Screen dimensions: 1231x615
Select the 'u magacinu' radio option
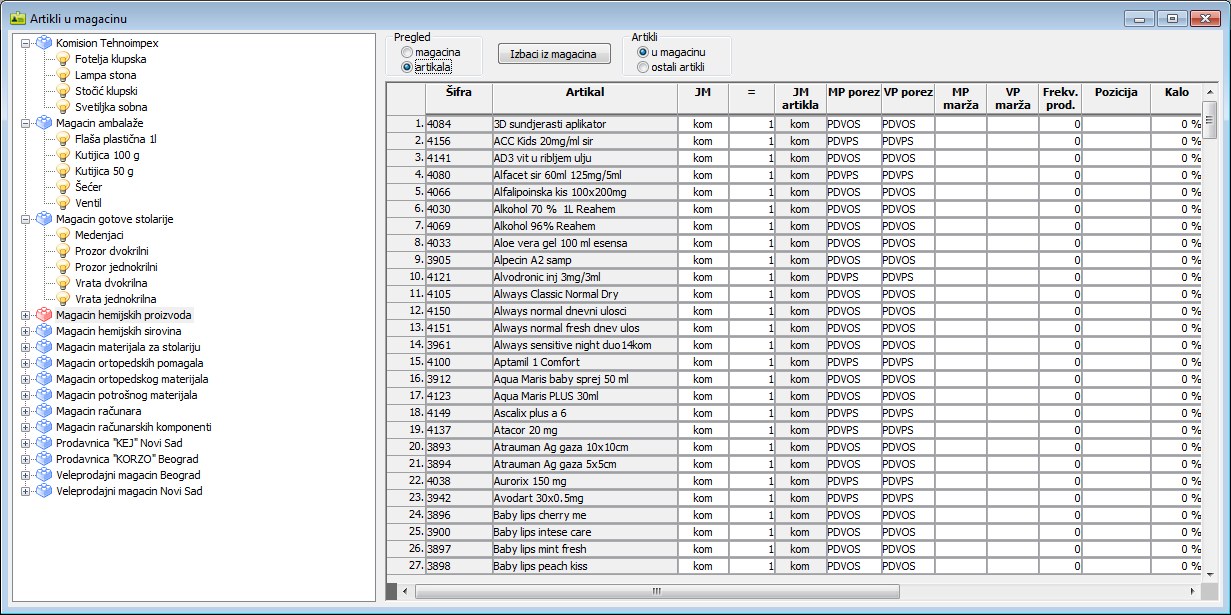point(642,52)
